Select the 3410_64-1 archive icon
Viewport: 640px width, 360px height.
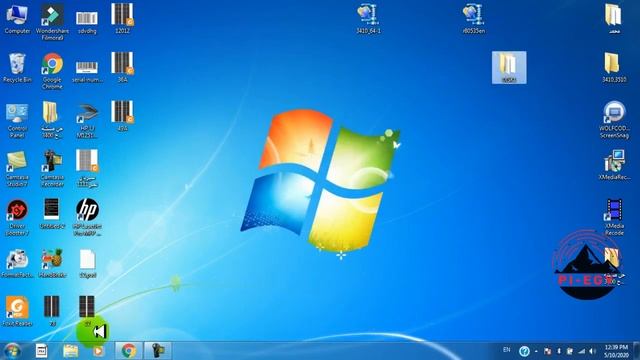368,19
